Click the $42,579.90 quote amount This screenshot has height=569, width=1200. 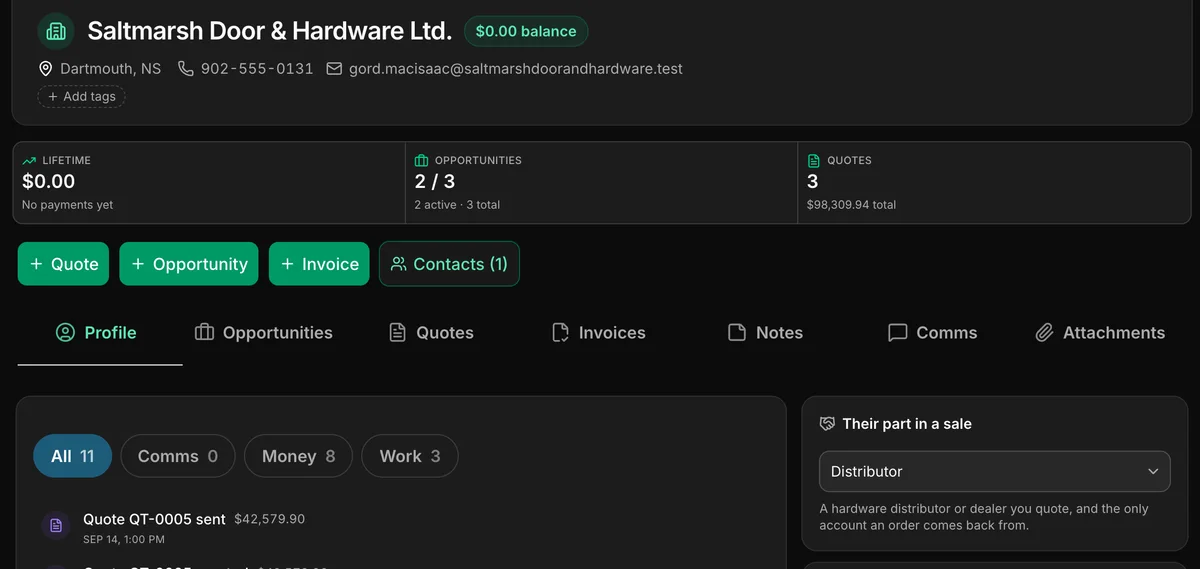click(270, 519)
